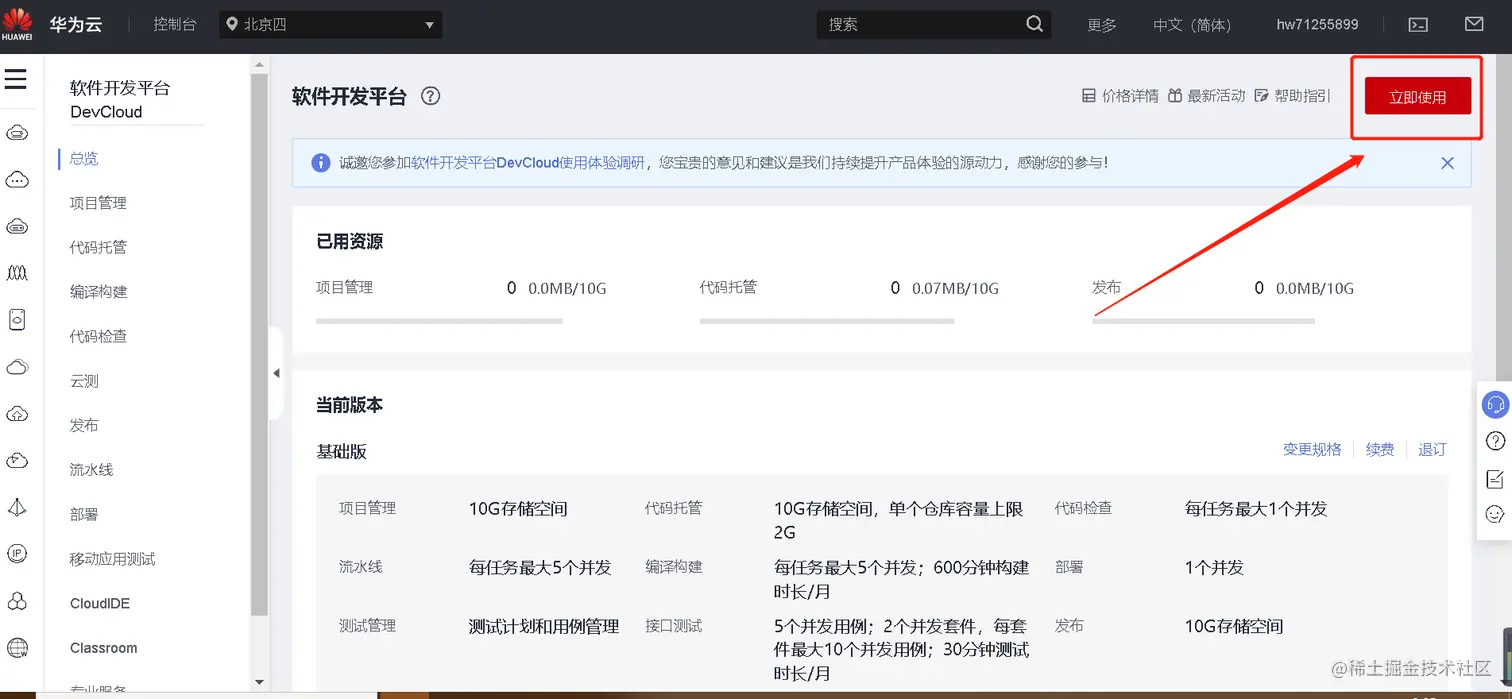The image size is (1512, 699).
Task: Collapse the sidebar with the arrow handle
Action: click(276, 373)
